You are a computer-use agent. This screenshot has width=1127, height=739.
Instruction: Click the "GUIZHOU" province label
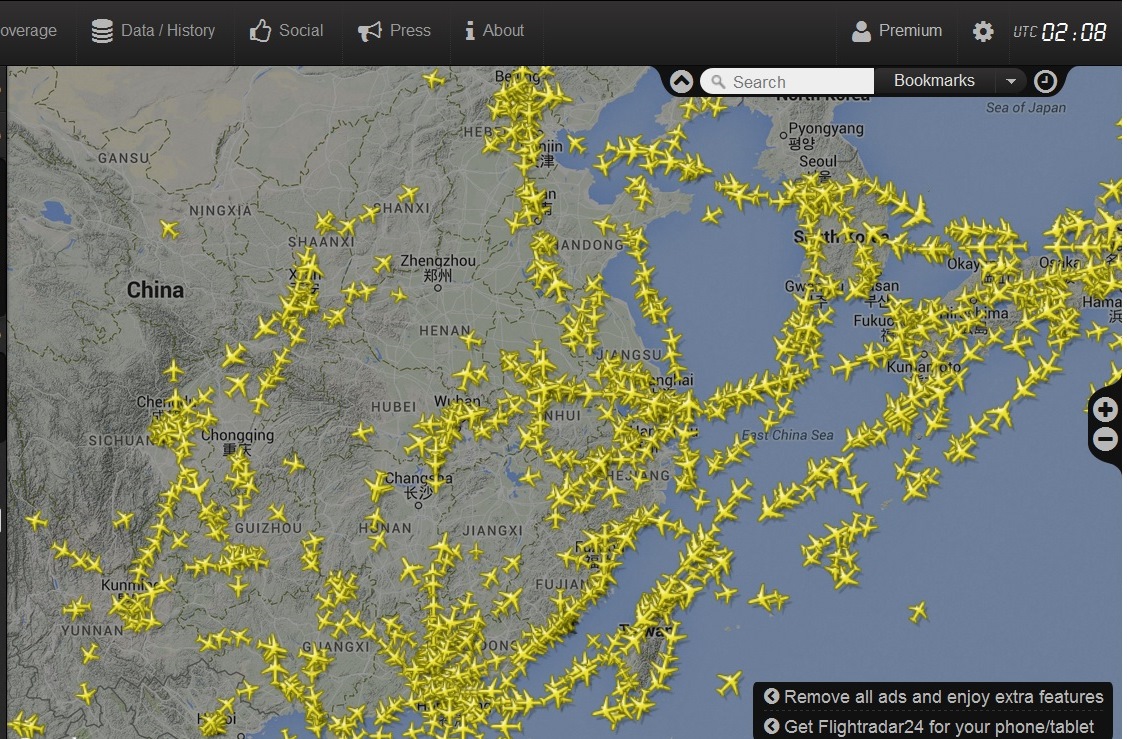(x=268, y=528)
